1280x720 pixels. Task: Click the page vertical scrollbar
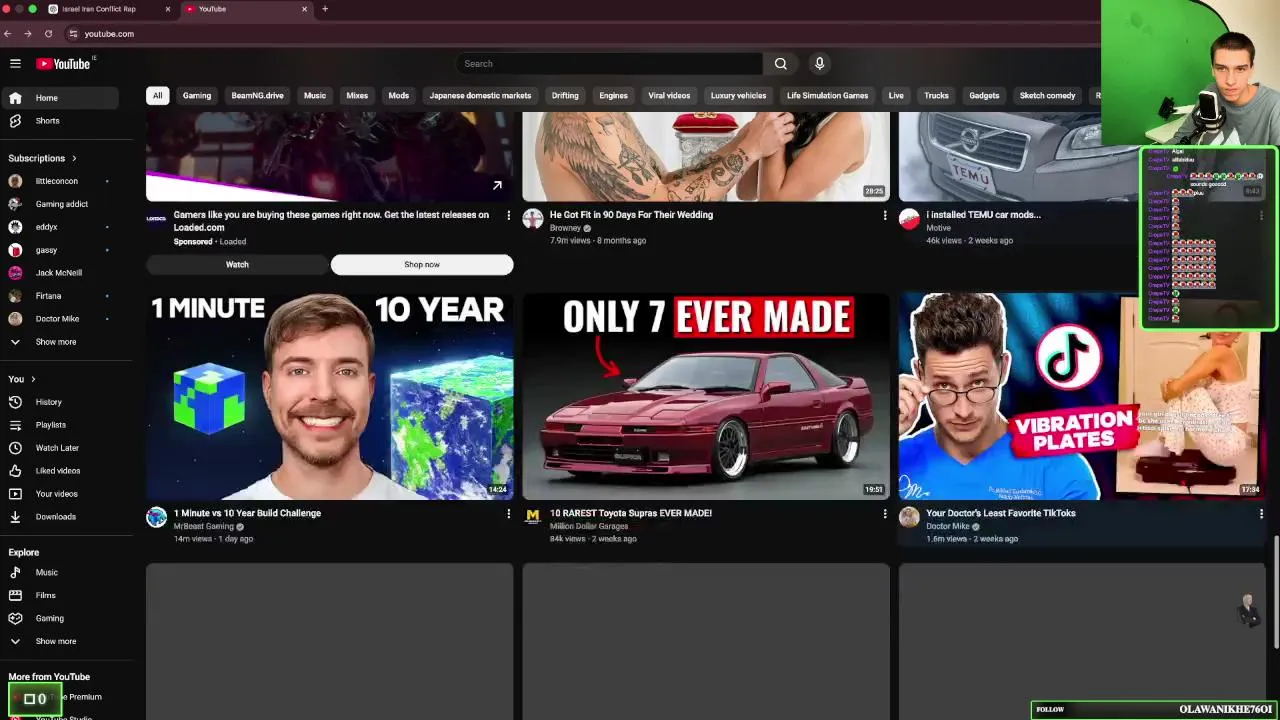(1275, 592)
